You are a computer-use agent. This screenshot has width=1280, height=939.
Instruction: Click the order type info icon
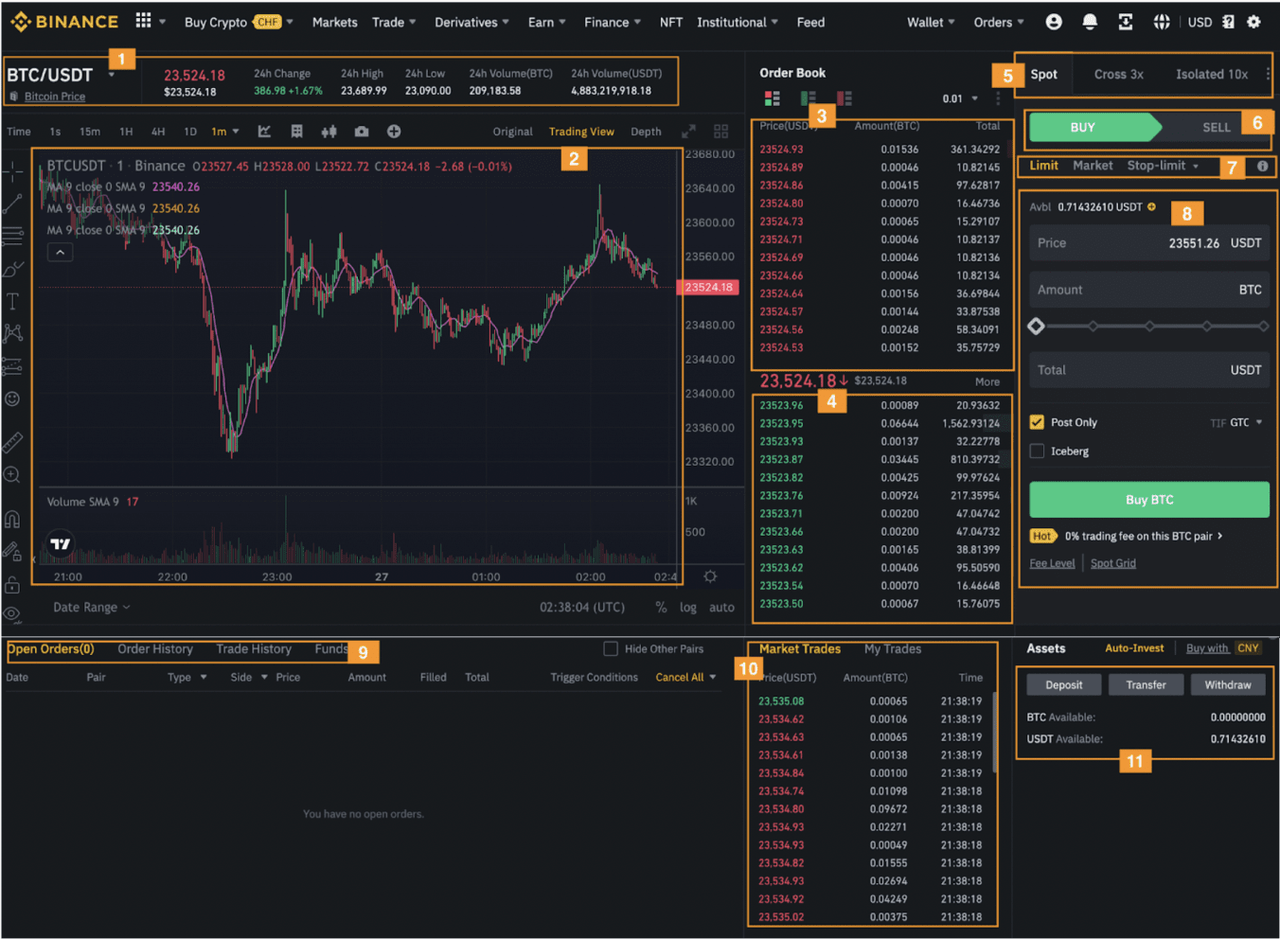1262,166
